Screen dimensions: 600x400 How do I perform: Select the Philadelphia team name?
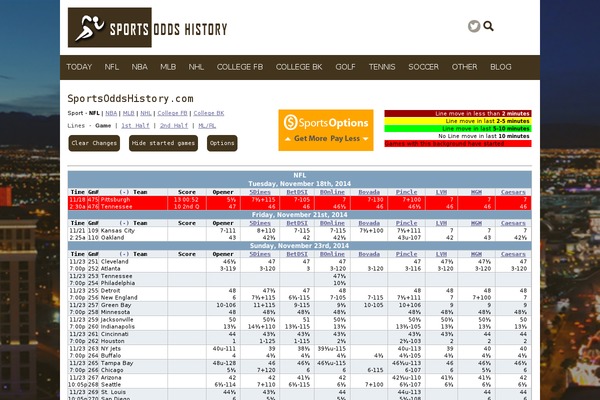click(x=118, y=283)
